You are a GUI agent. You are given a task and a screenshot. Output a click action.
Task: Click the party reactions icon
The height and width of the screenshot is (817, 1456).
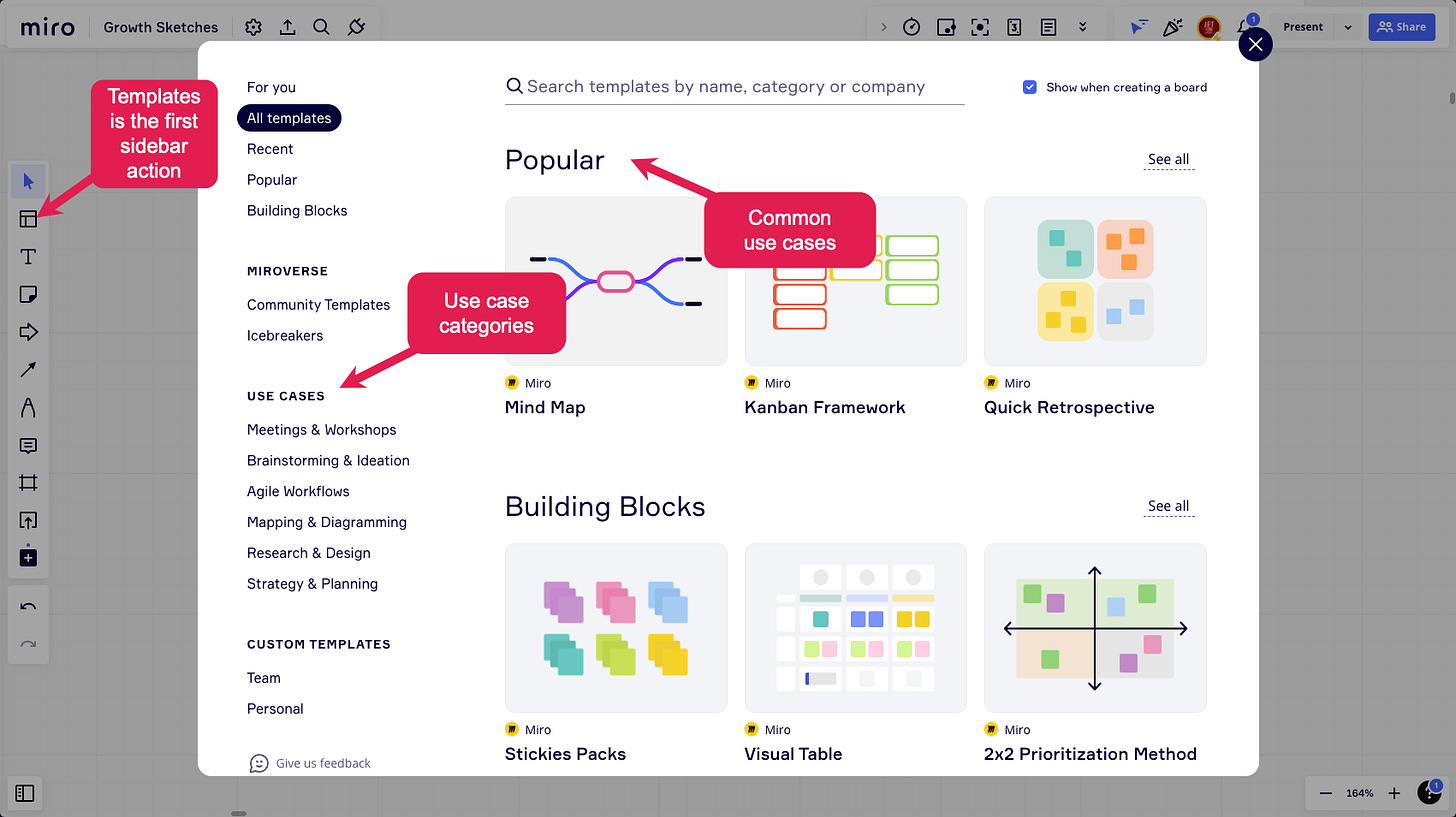coord(1173,27)
